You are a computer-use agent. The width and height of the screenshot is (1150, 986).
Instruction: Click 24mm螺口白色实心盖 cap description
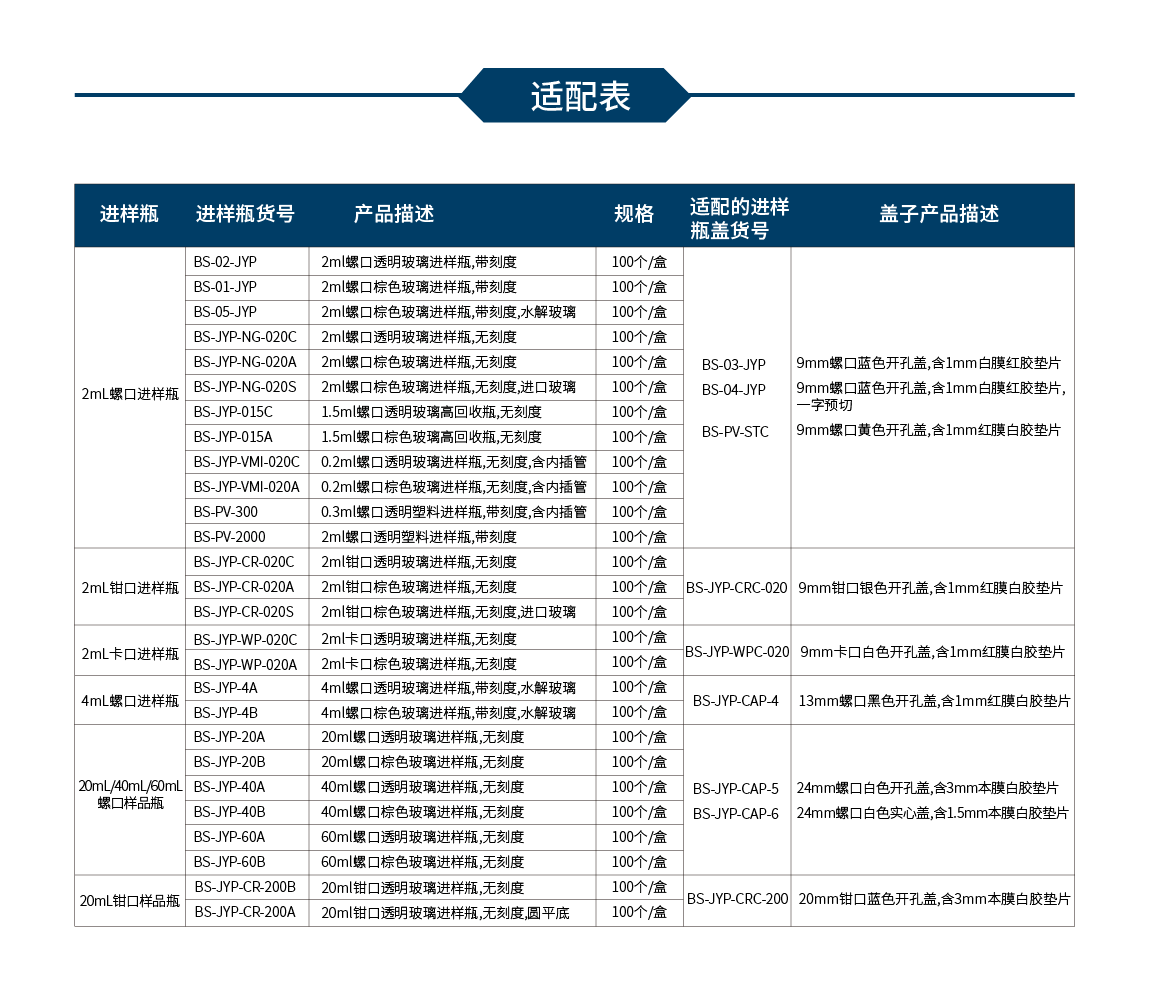click(x=932, y=813)
